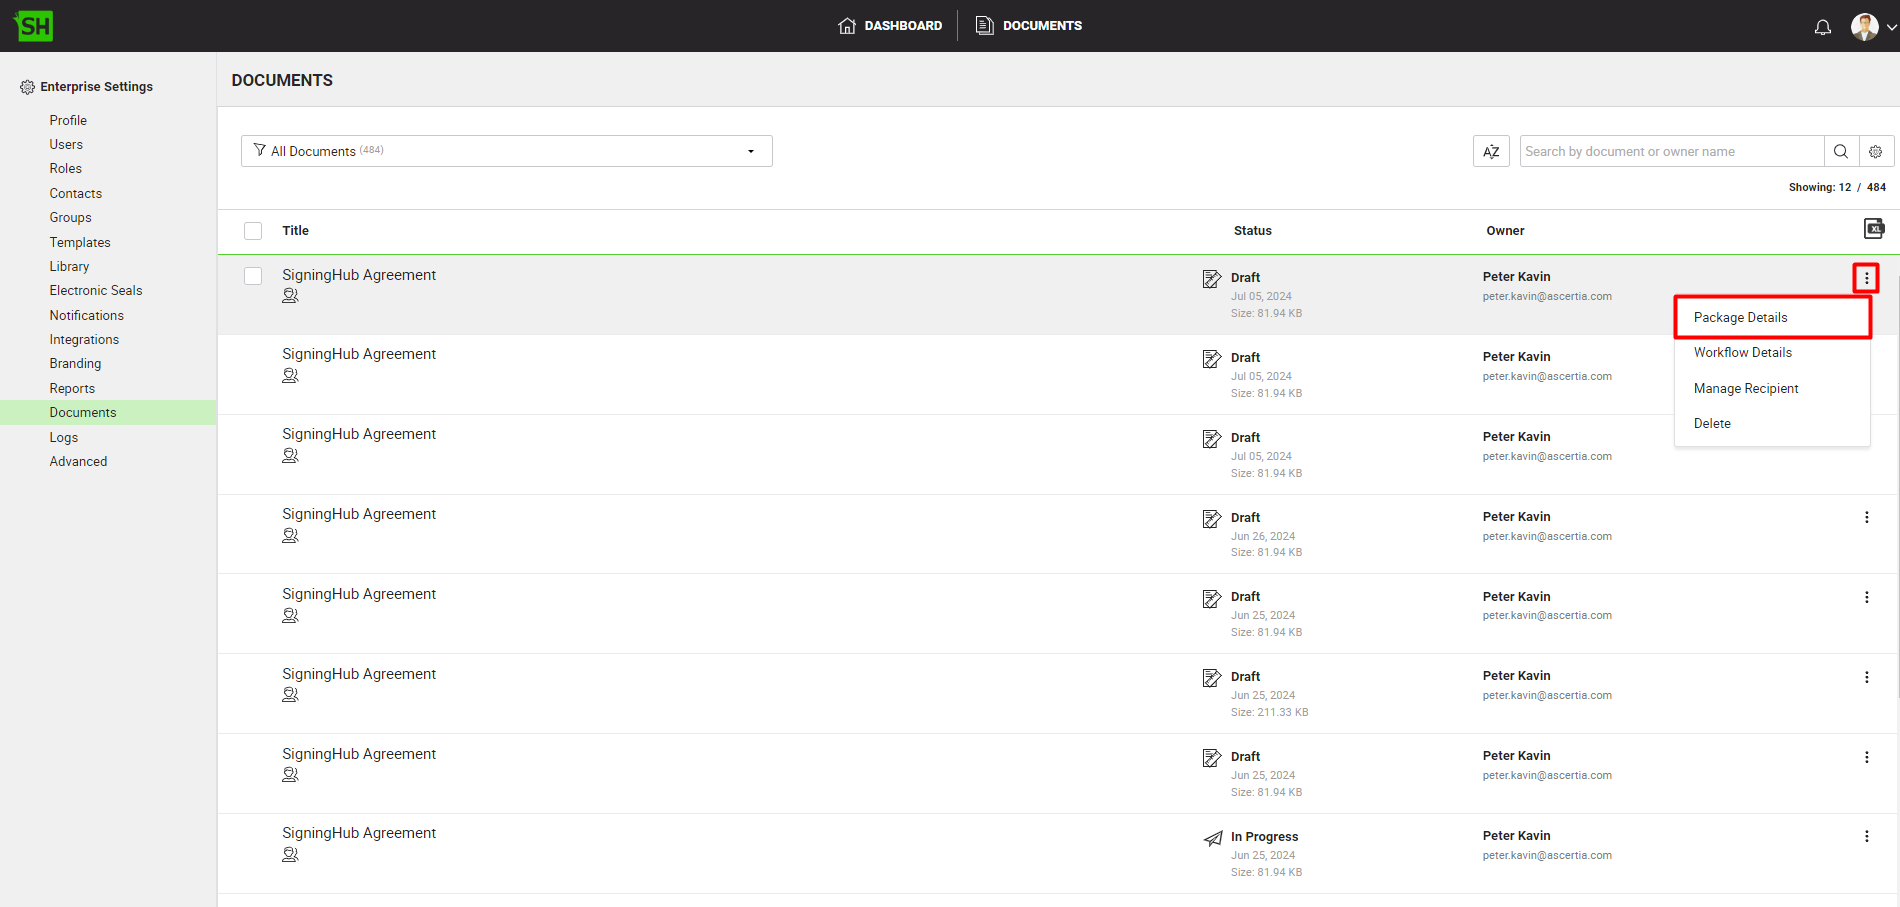Open the Templates settings page
1900x907 pixels.
[80, 243]
